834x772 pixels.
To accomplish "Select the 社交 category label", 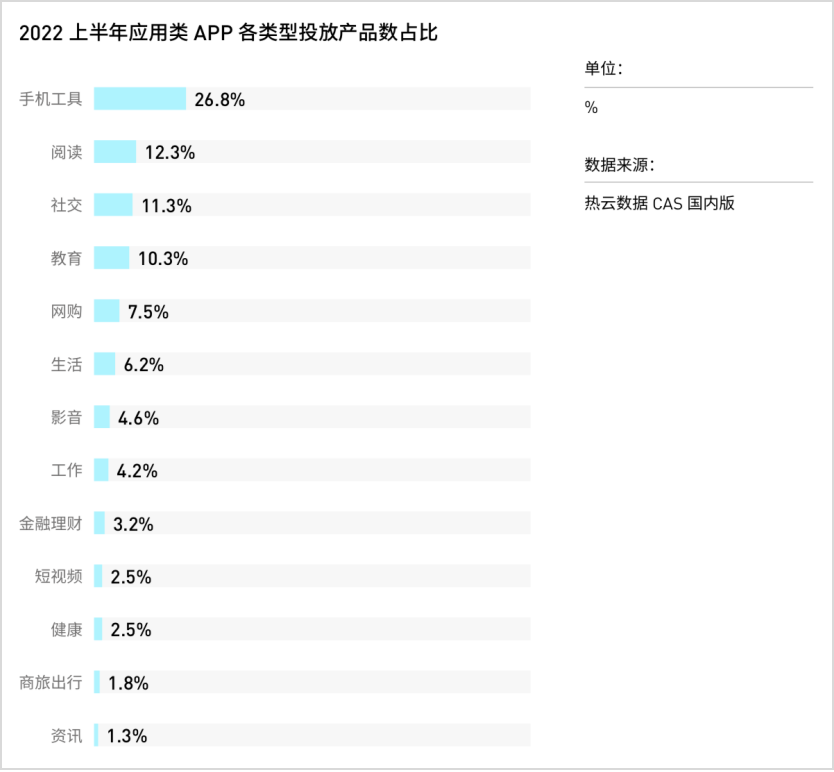I will click(67, 205).
